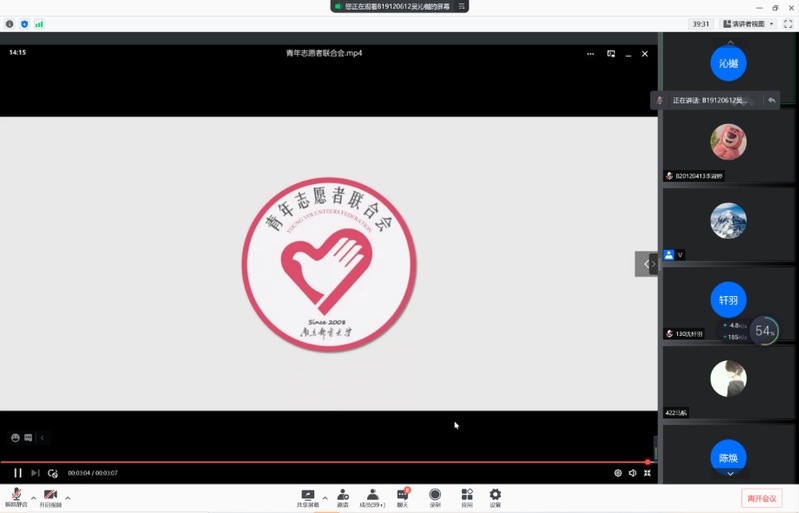The height and width of the screenshot is (513, 799).
Task: Open the video player more options menu
Action: click(590, 54)
